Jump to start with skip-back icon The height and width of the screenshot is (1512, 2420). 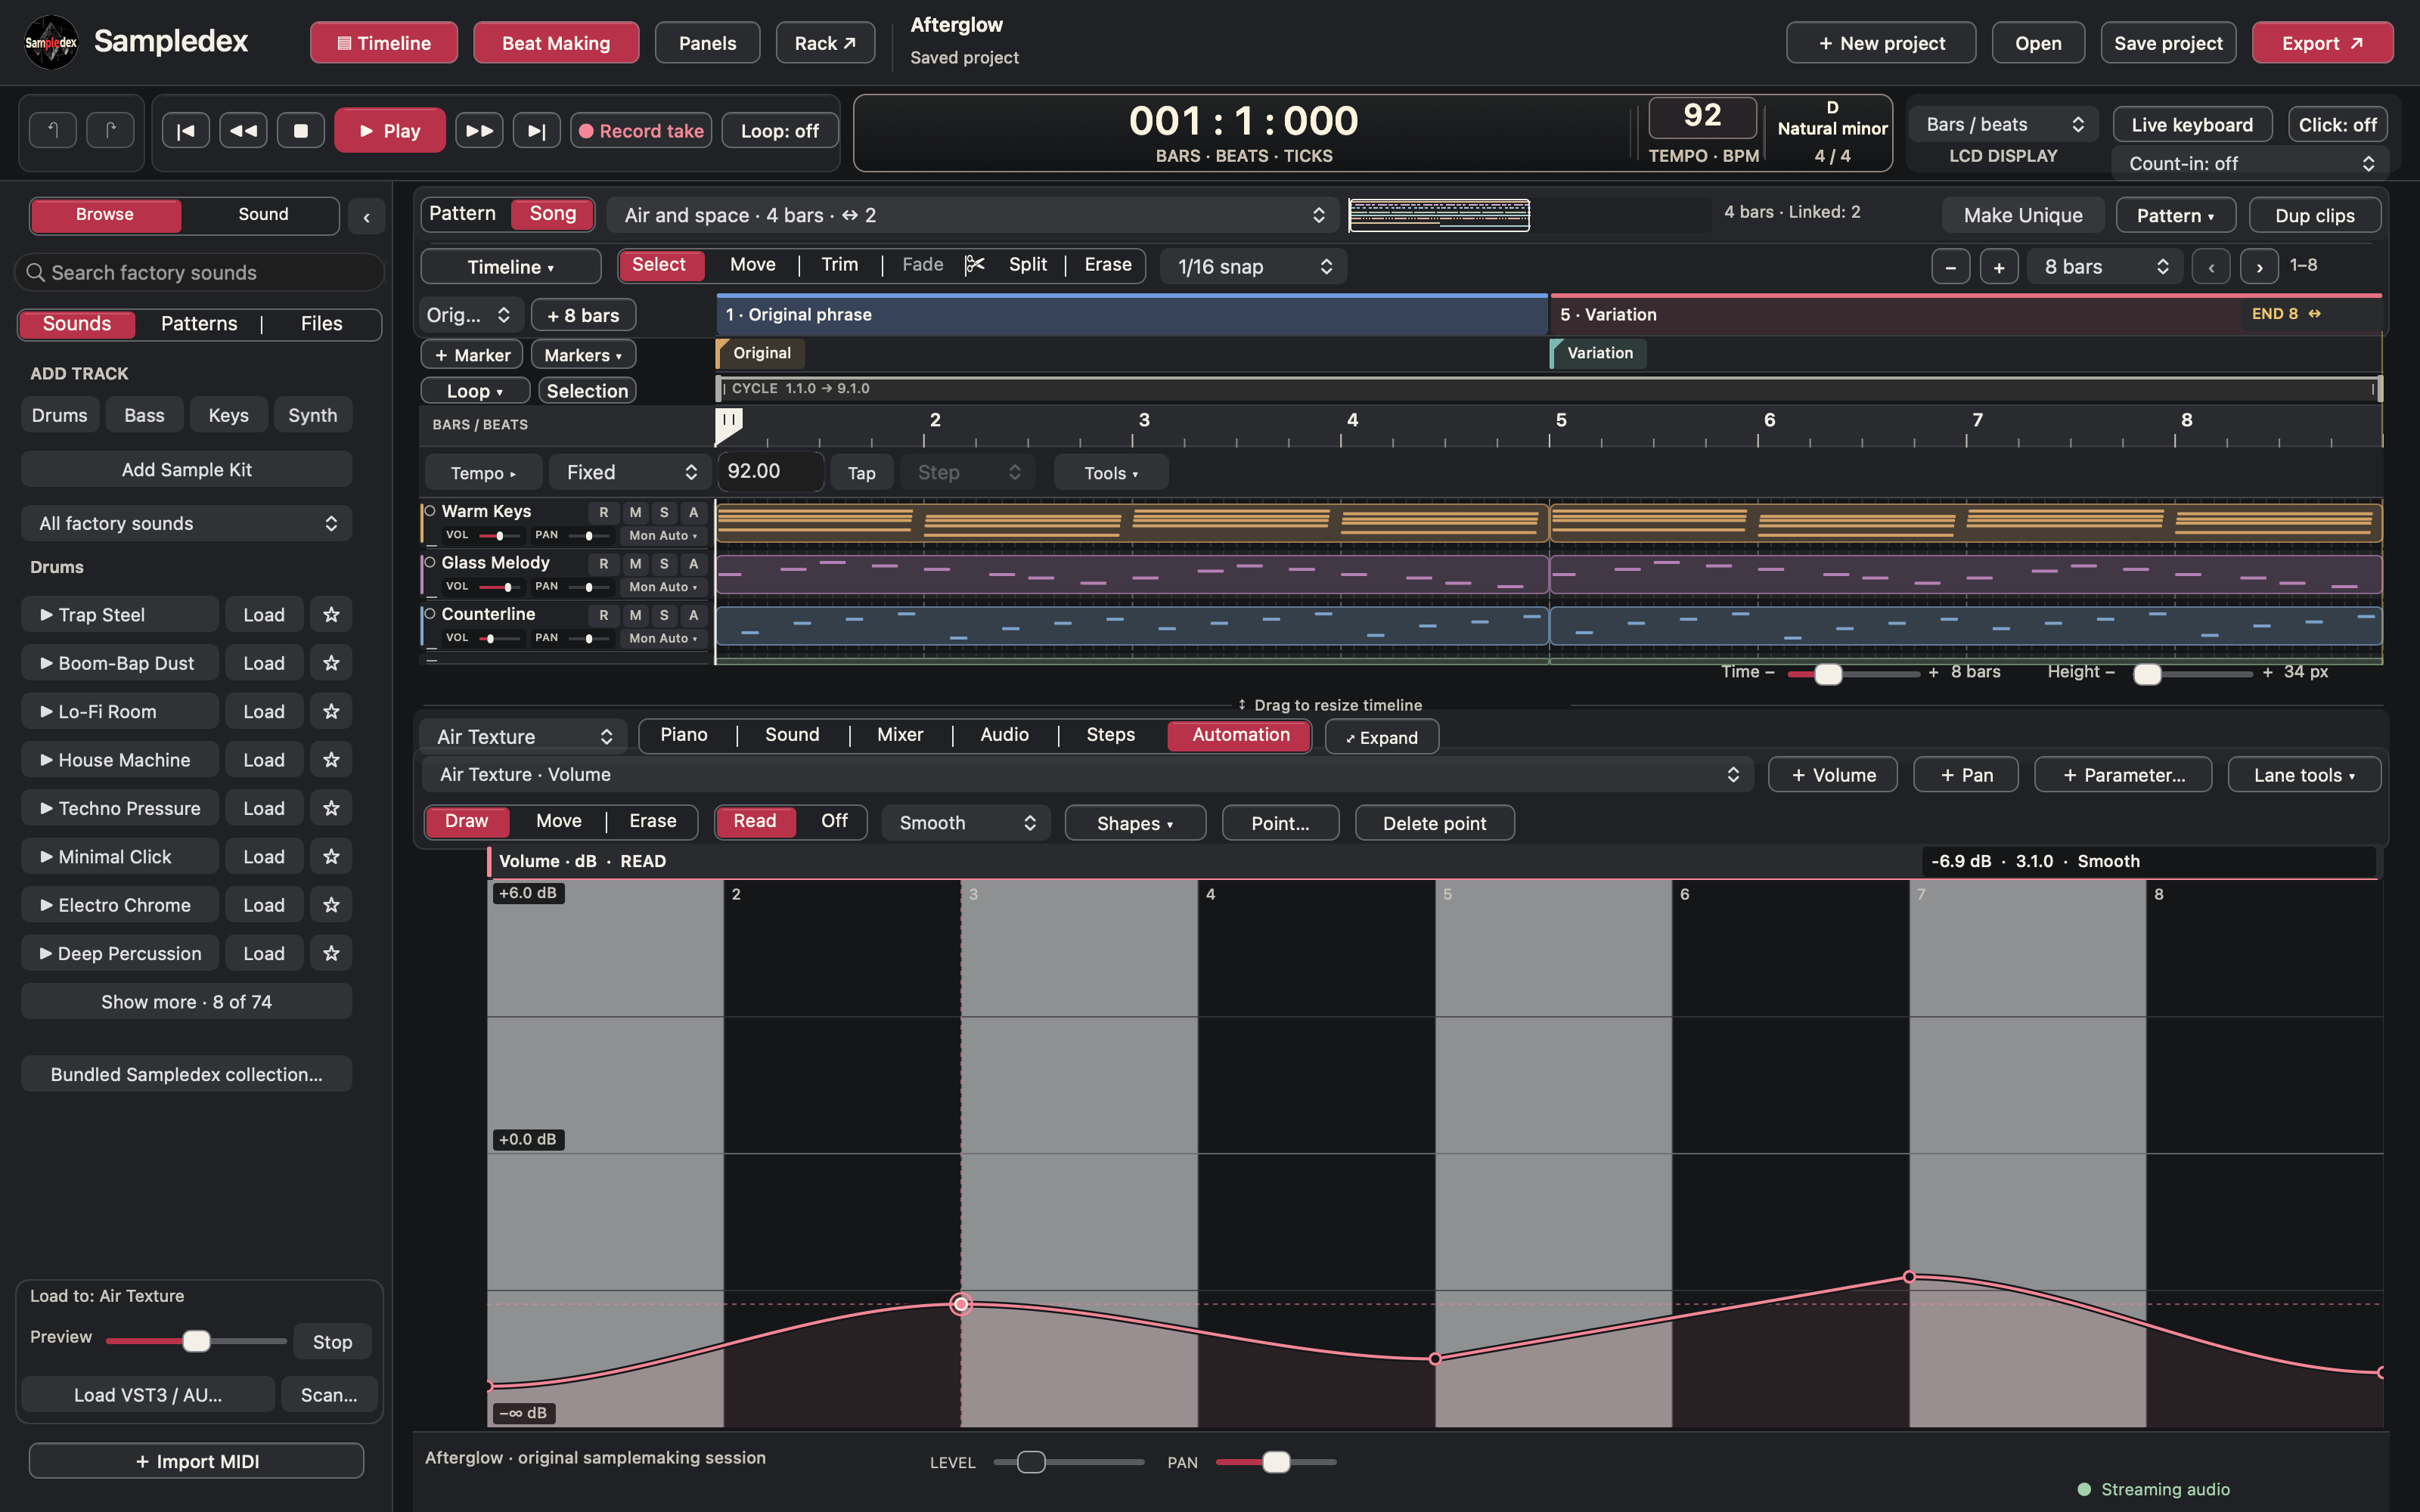(x=186, y=131)
